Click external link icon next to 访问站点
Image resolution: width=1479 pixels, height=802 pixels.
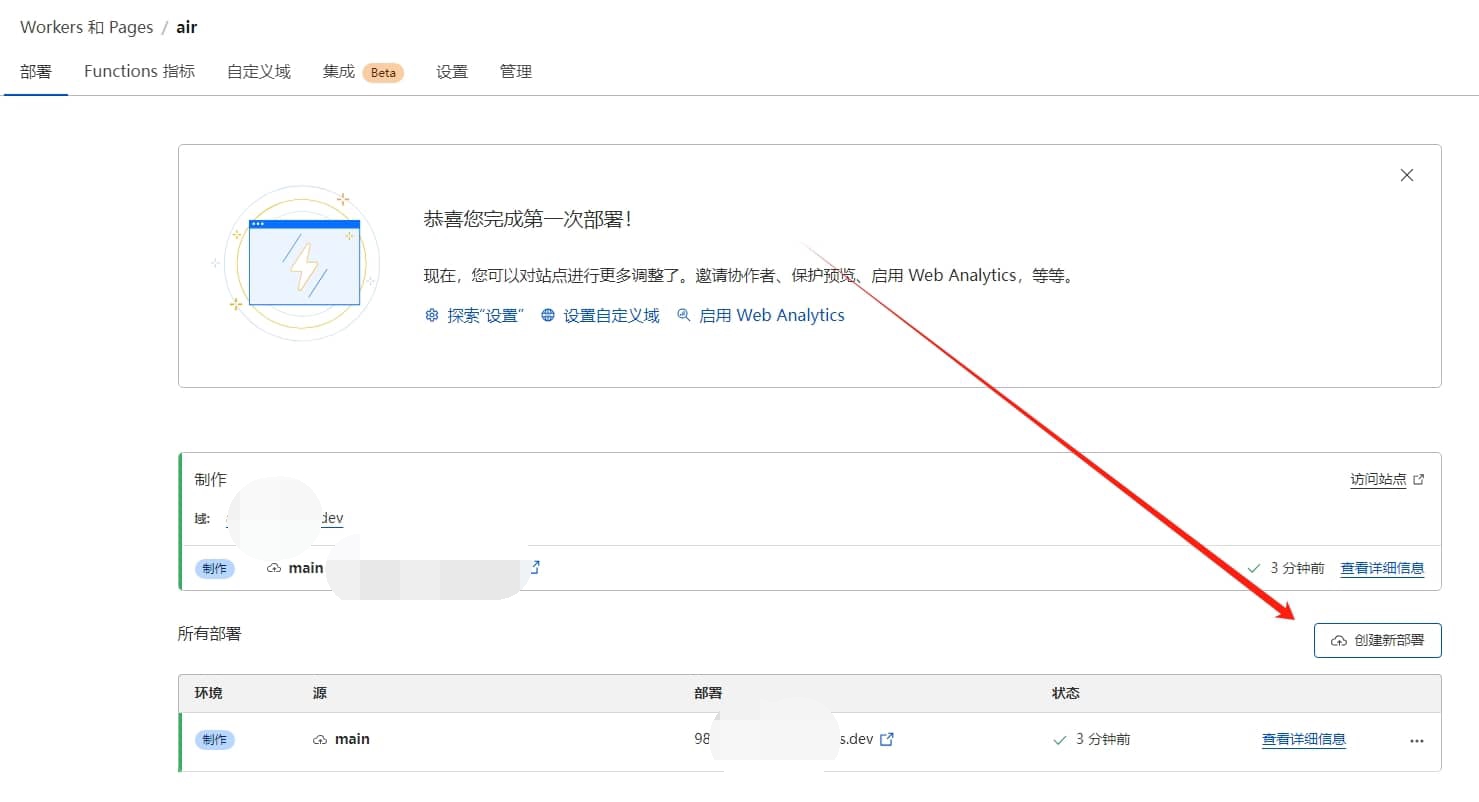[1418, 480]
